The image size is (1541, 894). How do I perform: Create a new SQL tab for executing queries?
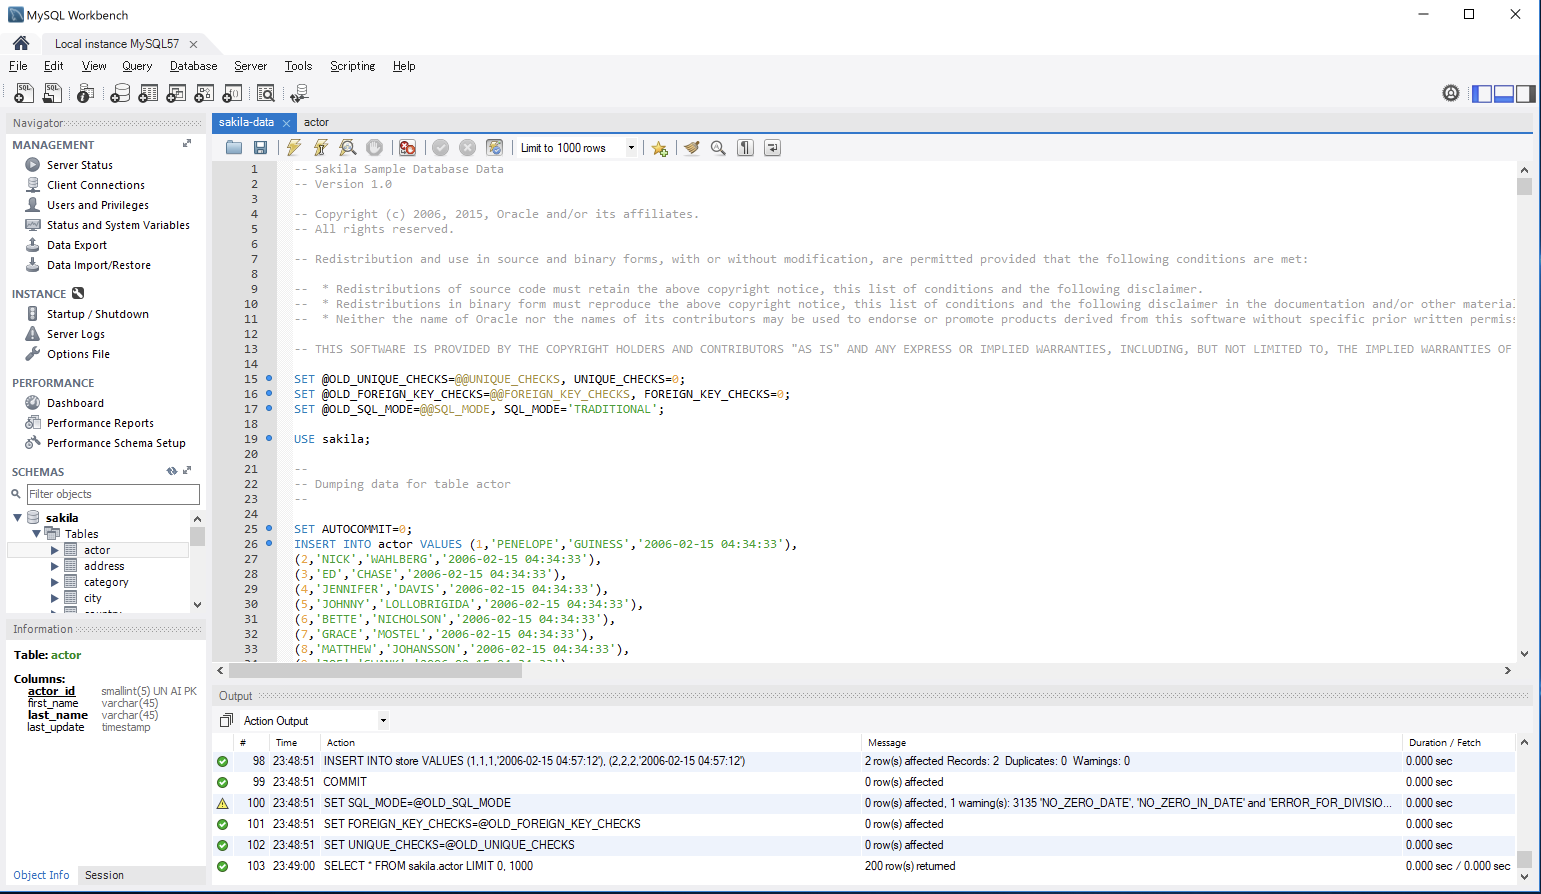click(22, 92)
